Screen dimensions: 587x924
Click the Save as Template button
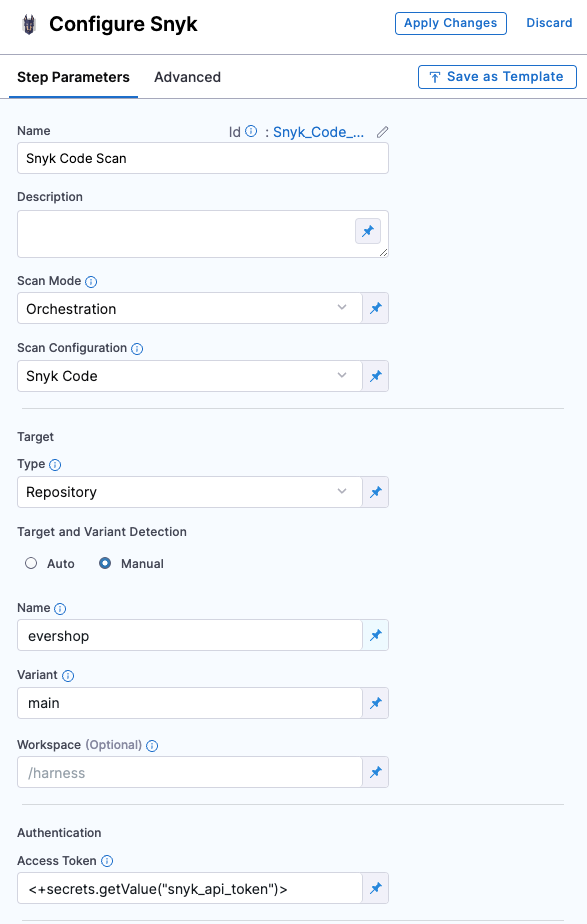click(497, 77)
